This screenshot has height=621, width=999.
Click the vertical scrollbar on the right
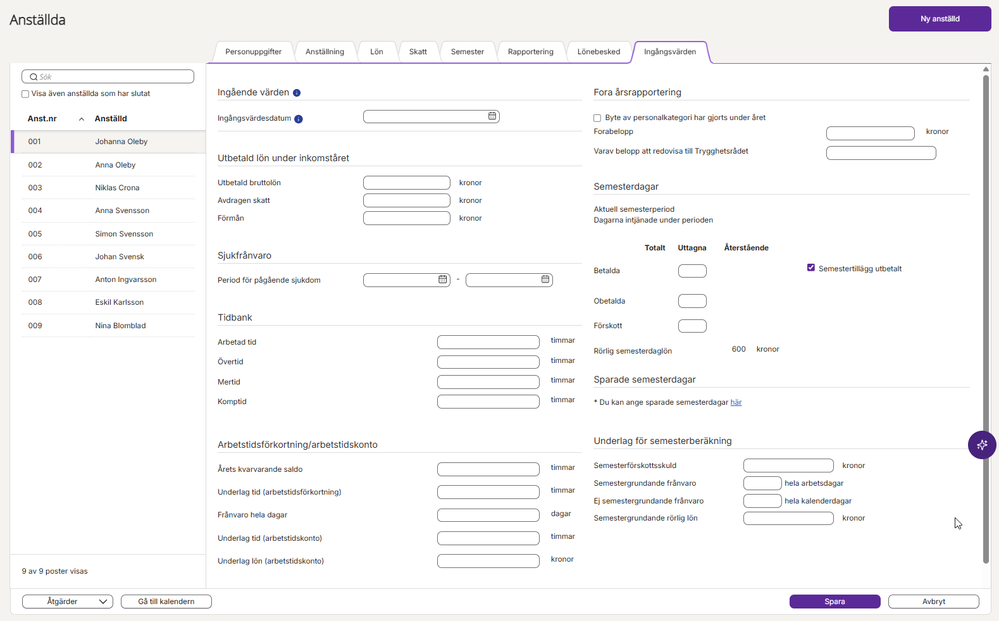(x=986, y=300)
